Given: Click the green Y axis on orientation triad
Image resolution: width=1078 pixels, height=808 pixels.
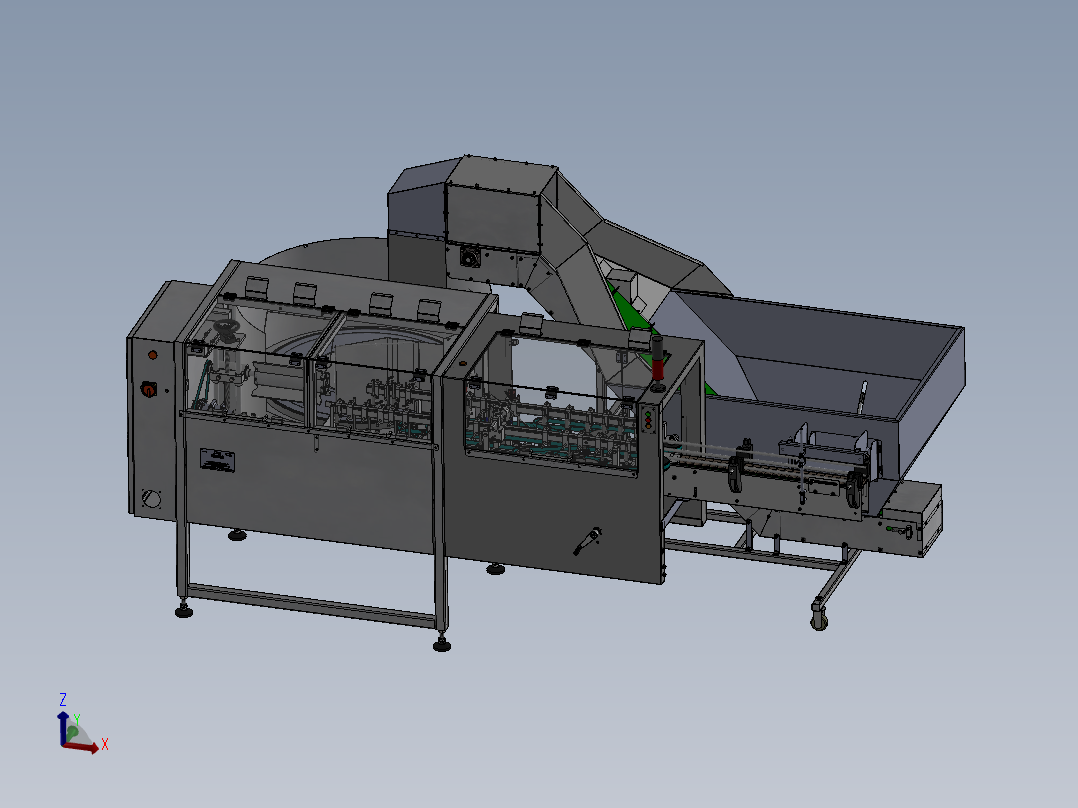Looking at the screenshot, I should coord(72,732).
